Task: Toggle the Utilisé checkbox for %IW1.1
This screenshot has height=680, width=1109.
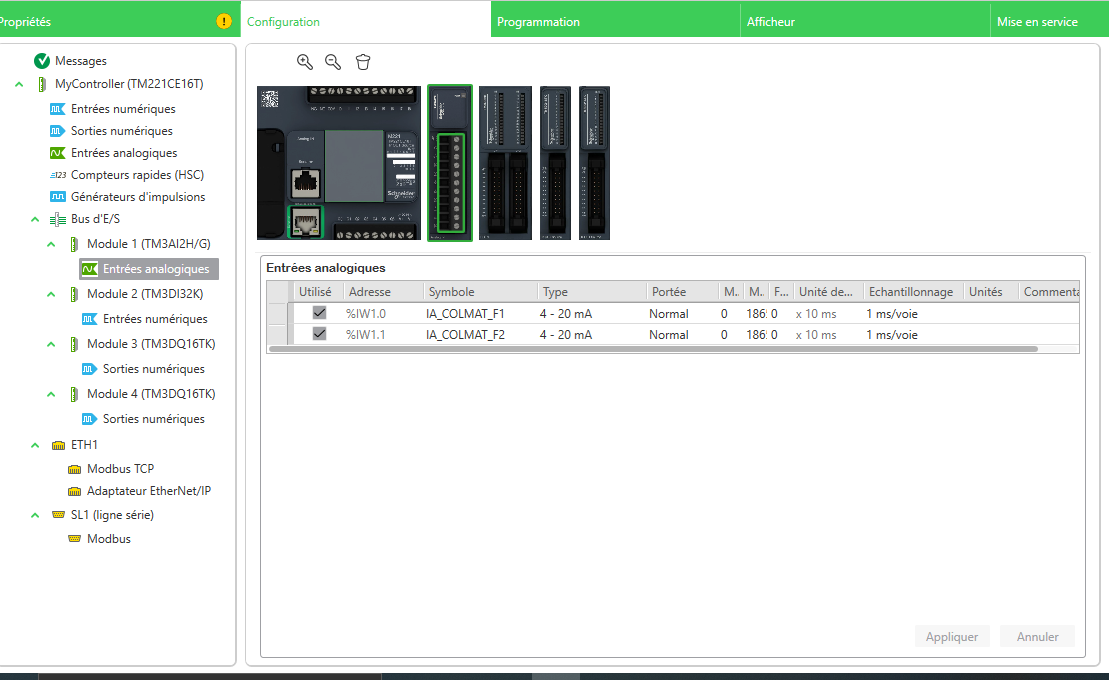Action: 319,334
